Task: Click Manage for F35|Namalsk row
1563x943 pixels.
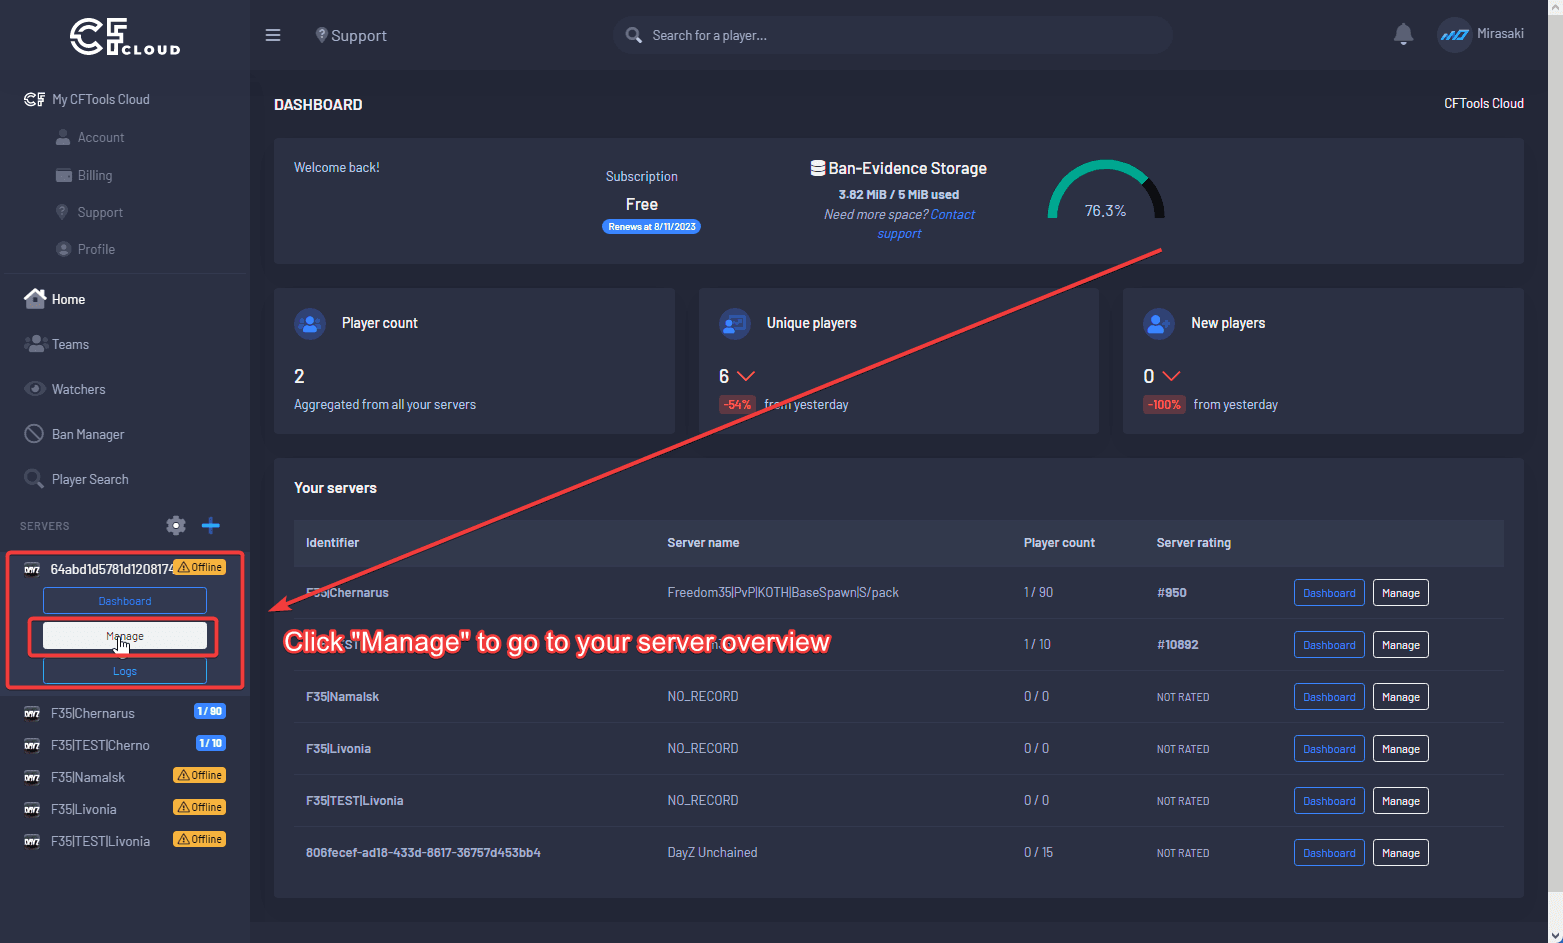Action: point(1400,697)
